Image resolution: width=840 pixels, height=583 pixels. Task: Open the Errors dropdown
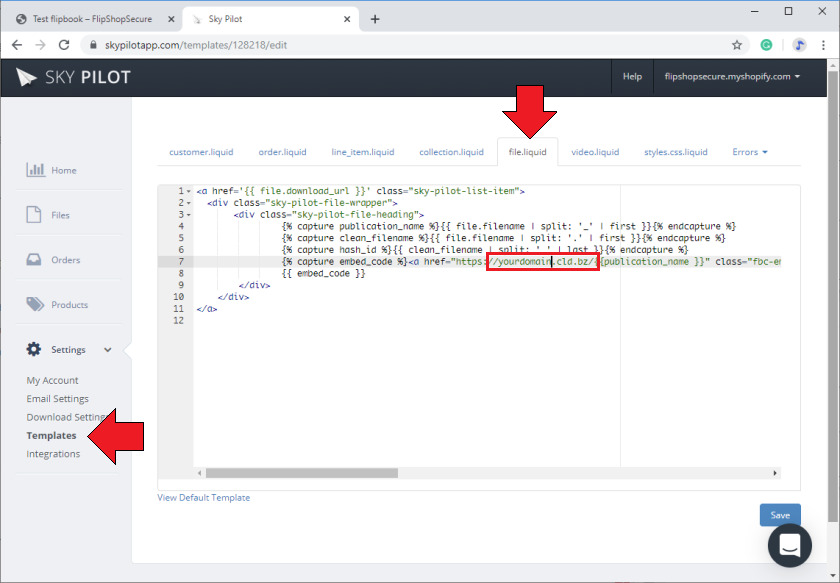(749, 152)
